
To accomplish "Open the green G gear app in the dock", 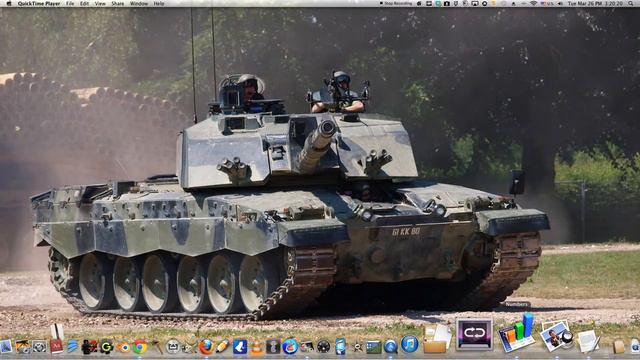I will 106,347.
